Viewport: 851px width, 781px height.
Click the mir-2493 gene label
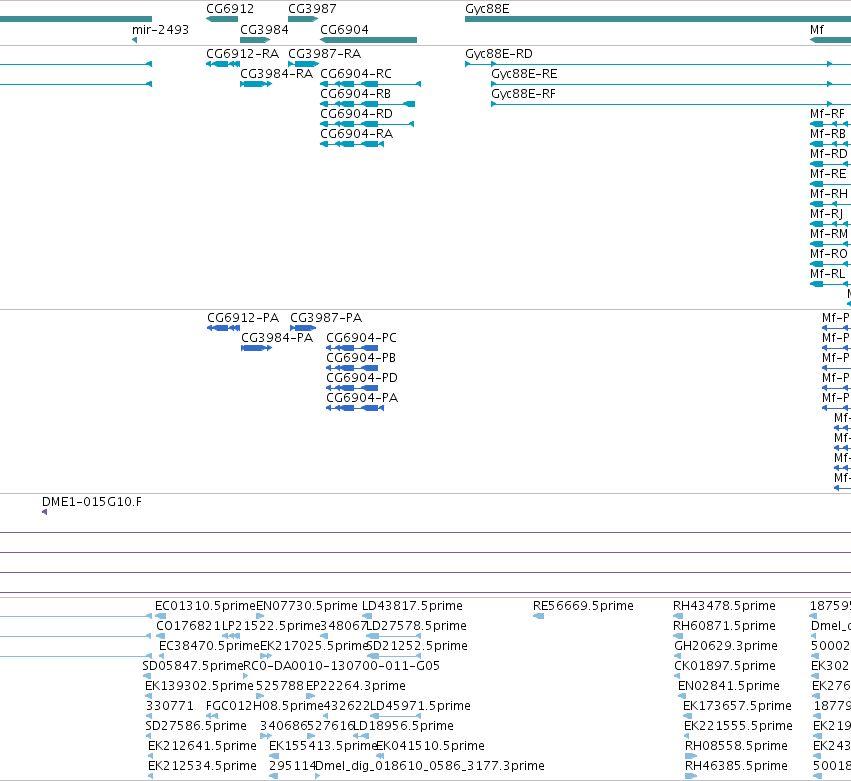coord(161,30)
